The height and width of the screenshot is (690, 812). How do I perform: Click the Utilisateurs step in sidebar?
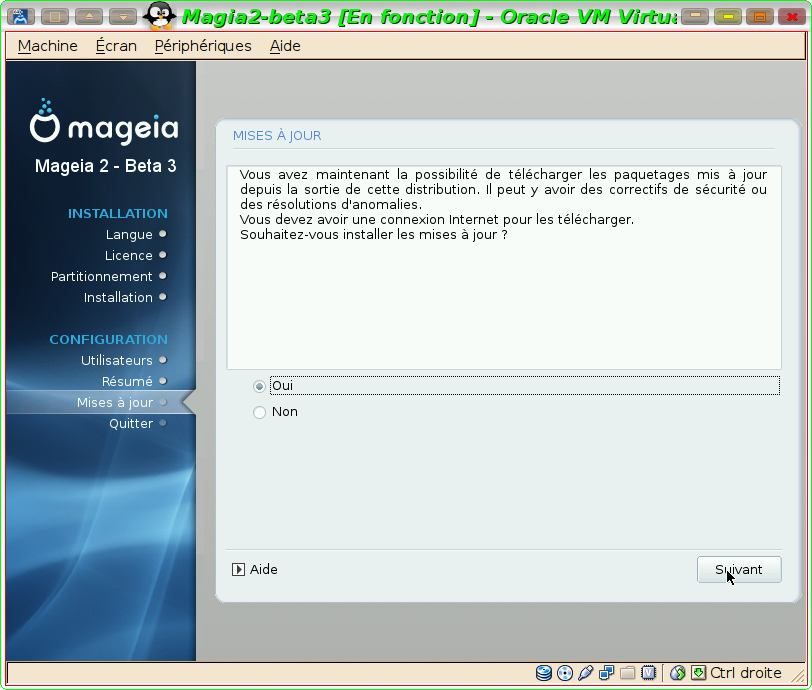coord(117,361)
